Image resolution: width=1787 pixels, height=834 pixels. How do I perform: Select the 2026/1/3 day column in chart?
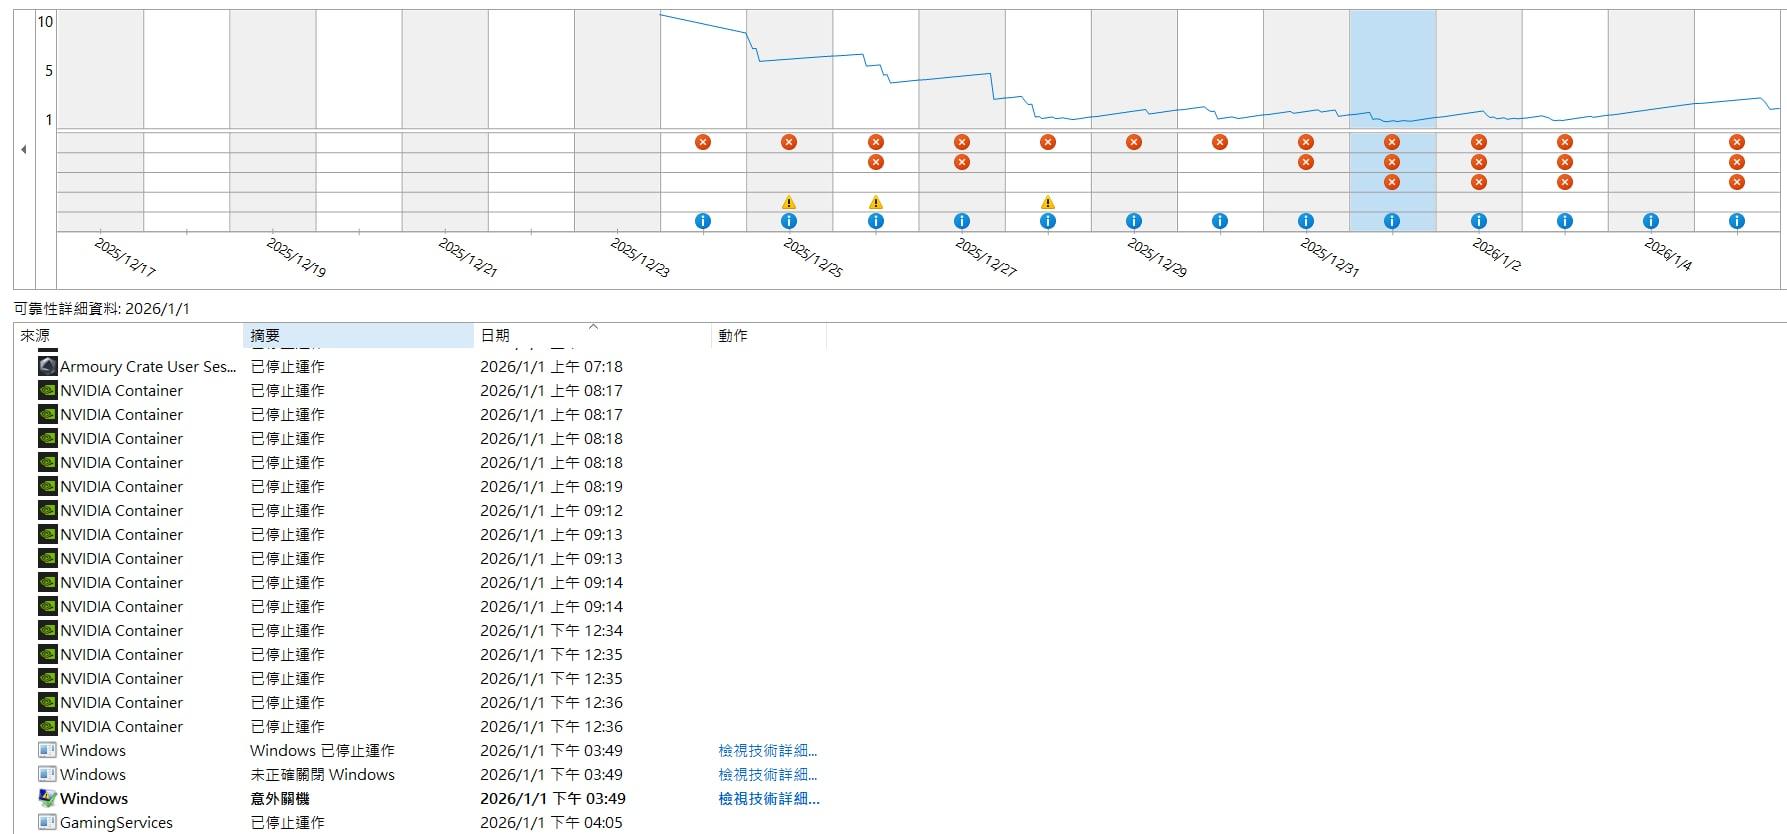[1564, 70]
